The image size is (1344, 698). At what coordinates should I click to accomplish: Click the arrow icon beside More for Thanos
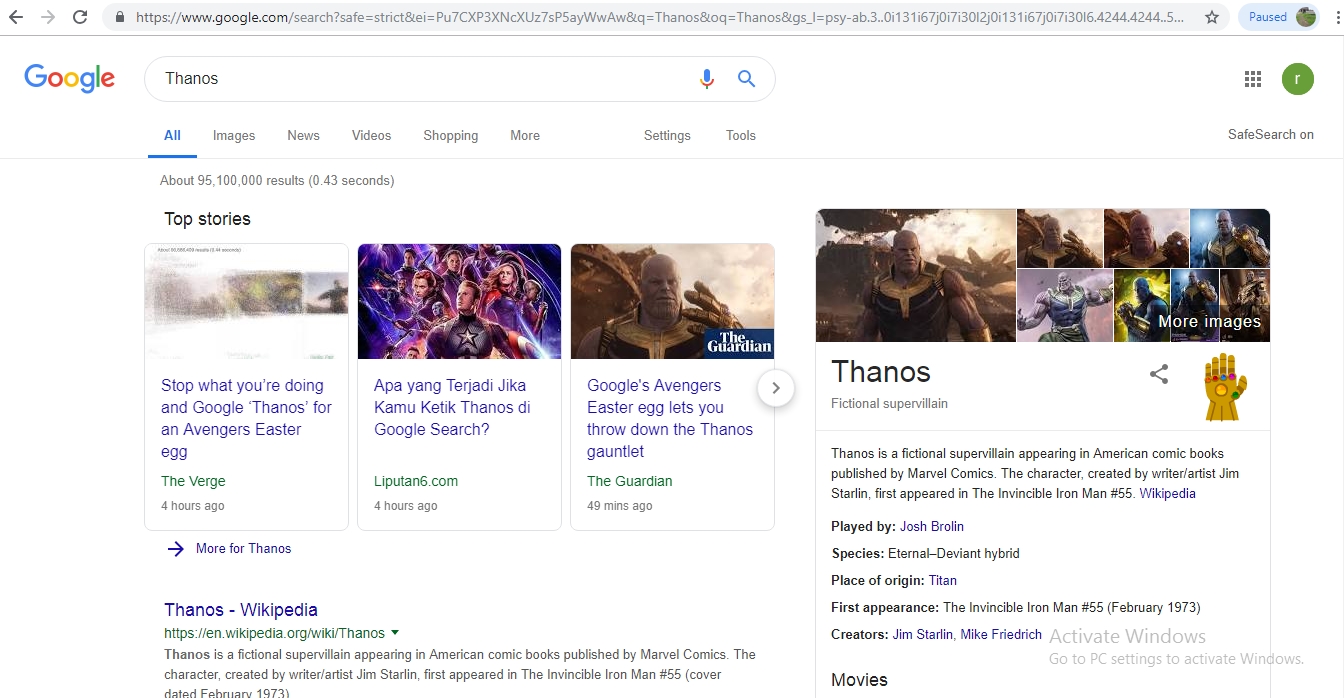coord(176,548)
